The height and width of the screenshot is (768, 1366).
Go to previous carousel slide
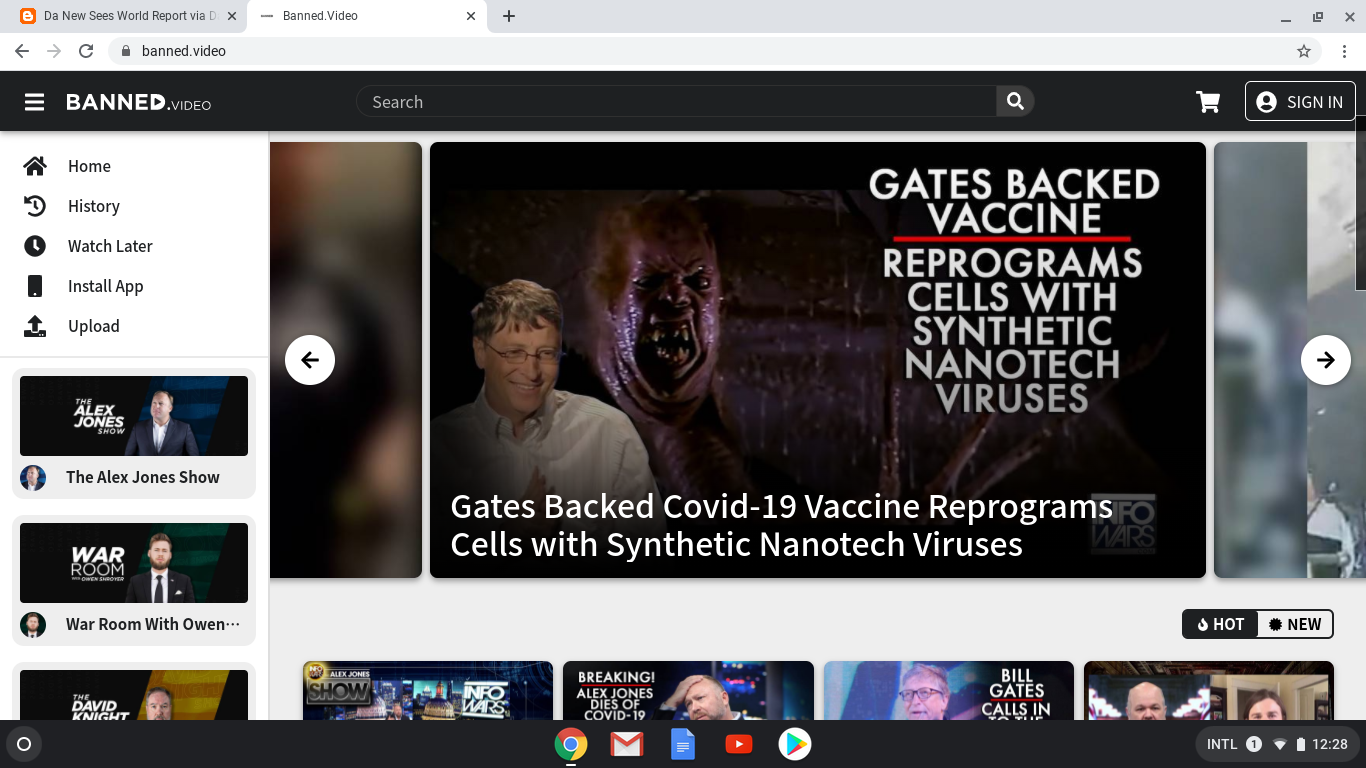click(x=310, y=360)
